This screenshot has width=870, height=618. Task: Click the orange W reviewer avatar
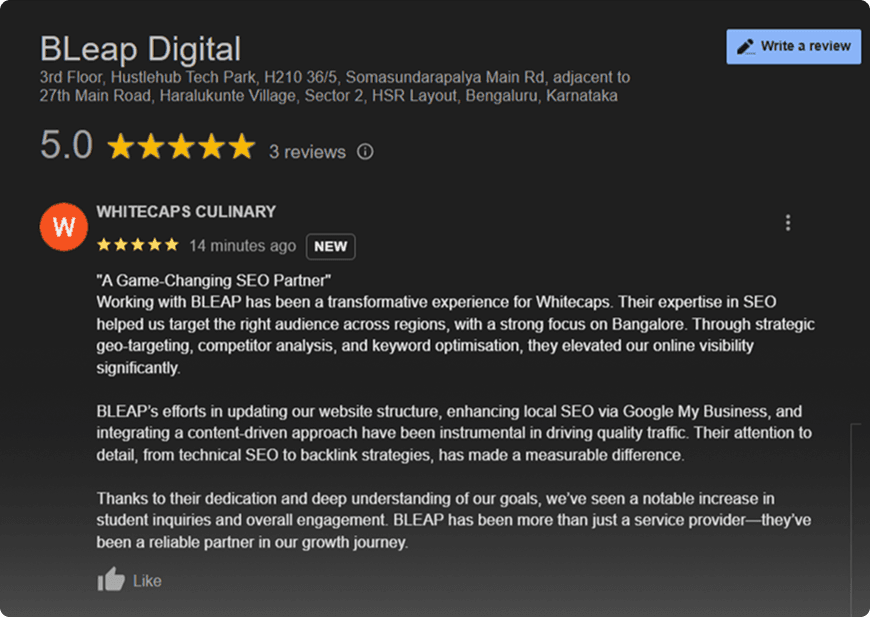coord(64,227)
